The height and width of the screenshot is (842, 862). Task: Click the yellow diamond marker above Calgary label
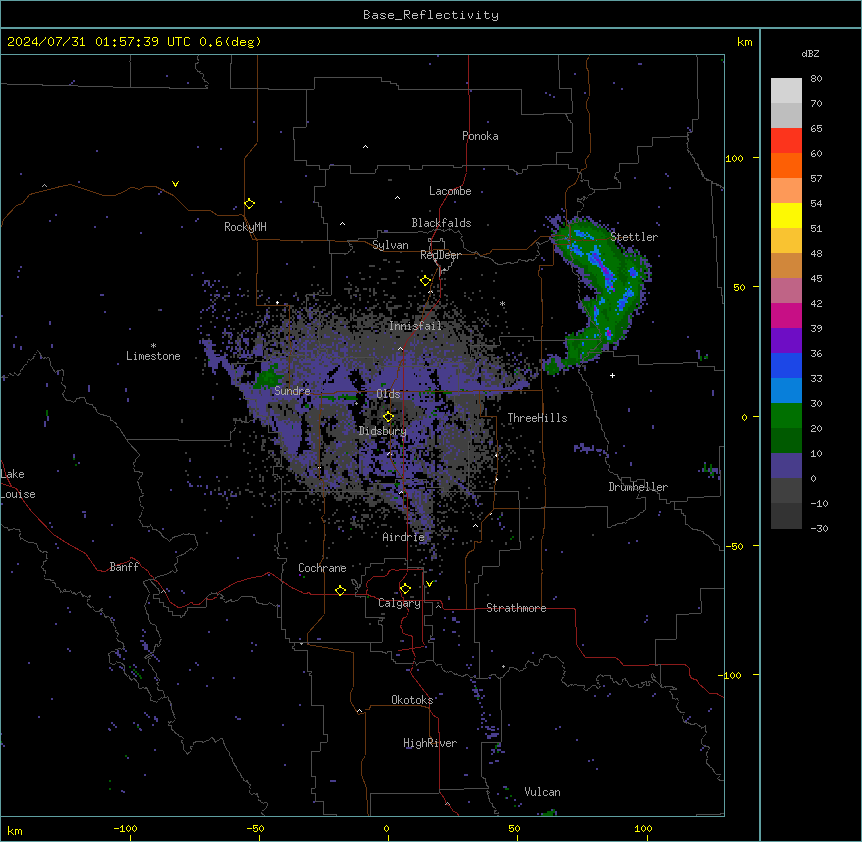pos(405,589)
